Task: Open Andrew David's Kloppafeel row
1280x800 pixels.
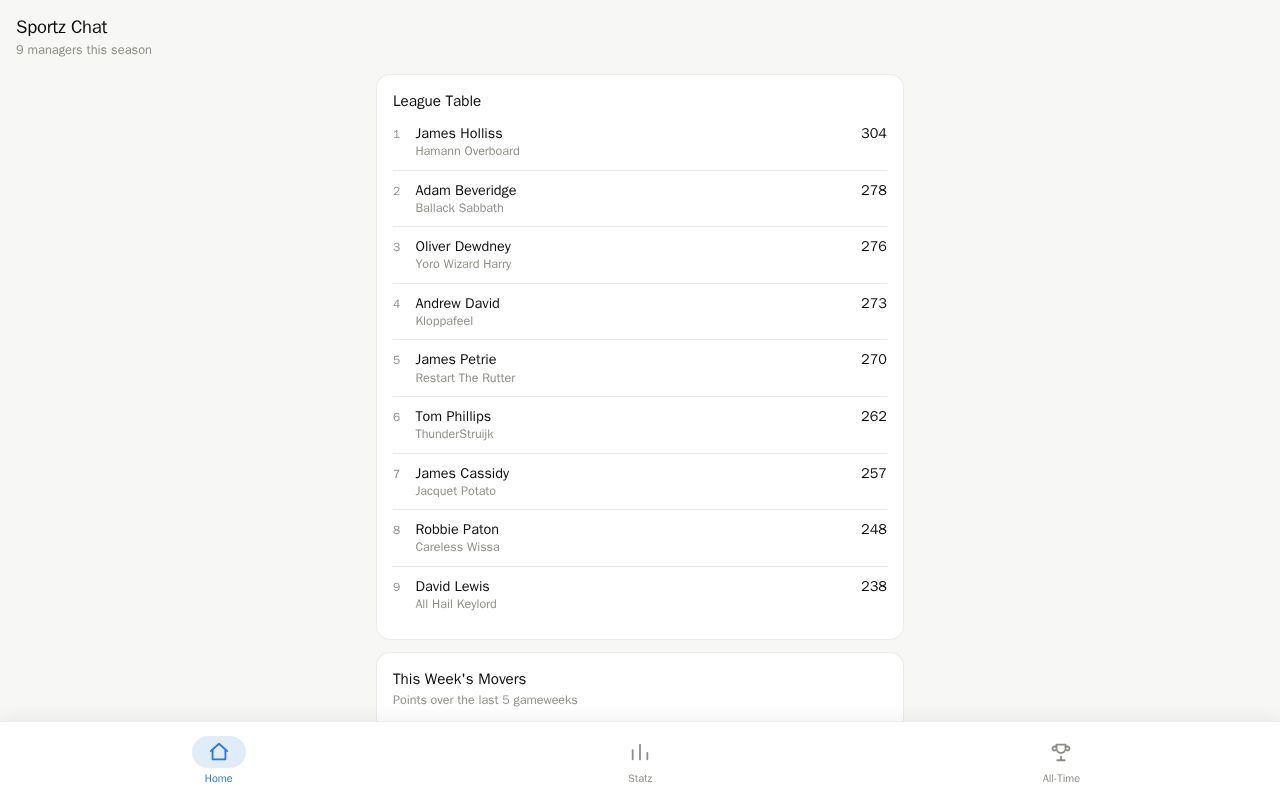Action: pyautogui.click(x=640, y=312)
